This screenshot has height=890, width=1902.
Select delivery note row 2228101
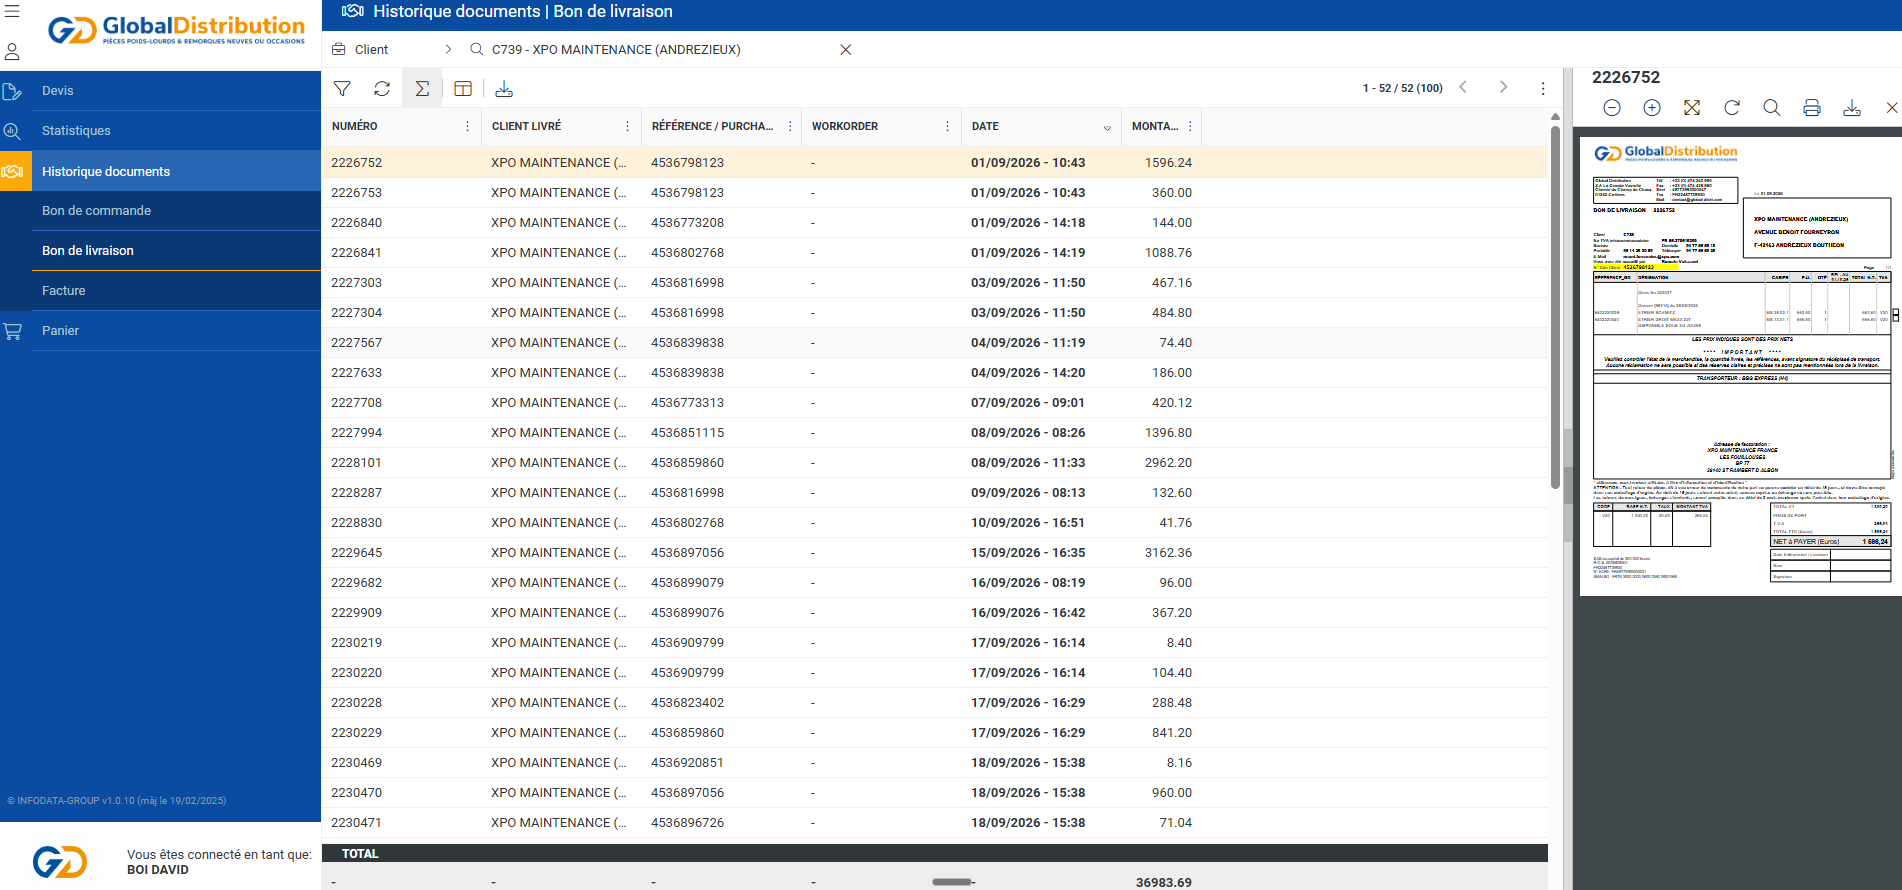(935, 463)
